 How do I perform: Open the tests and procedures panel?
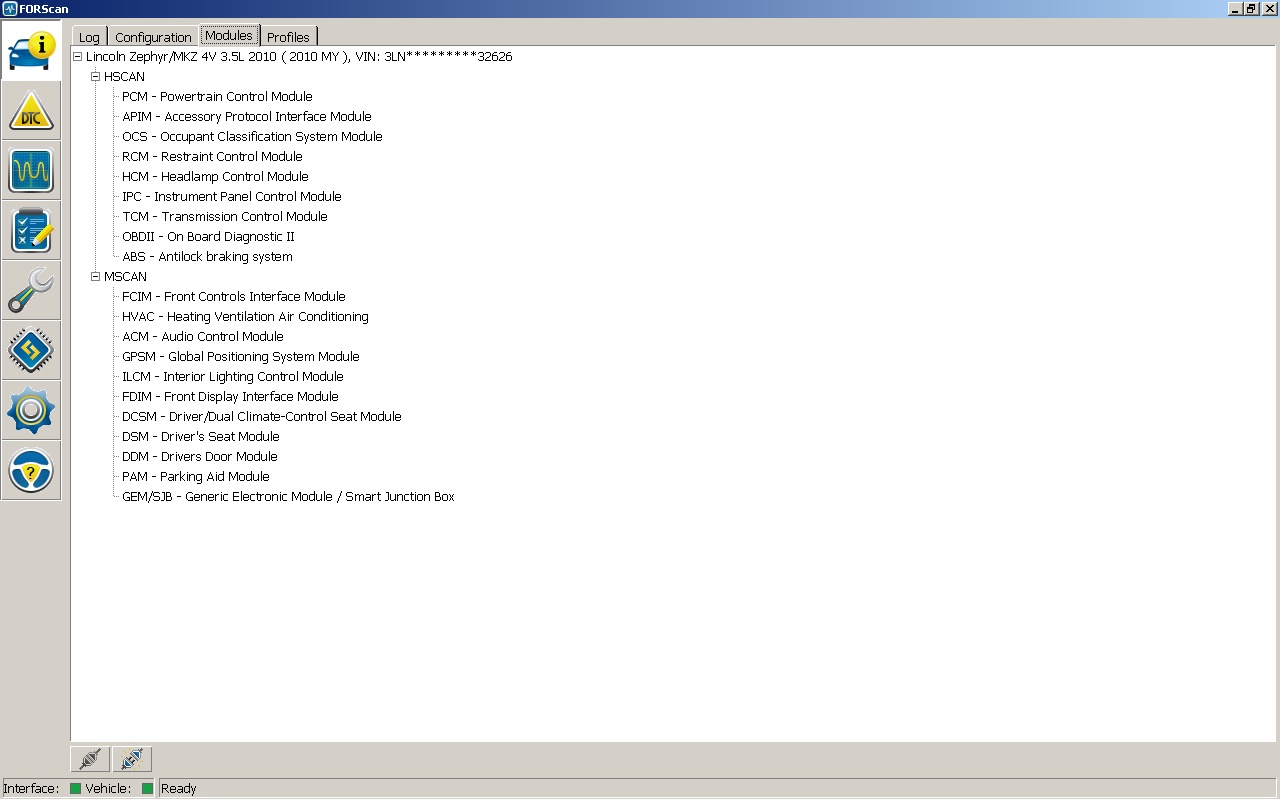click(31, 230)
